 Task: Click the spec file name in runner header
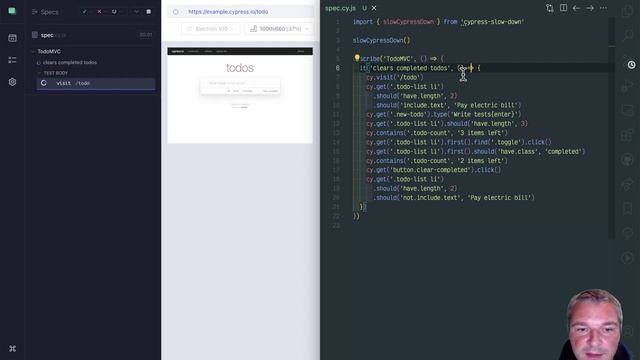[53, 35]
